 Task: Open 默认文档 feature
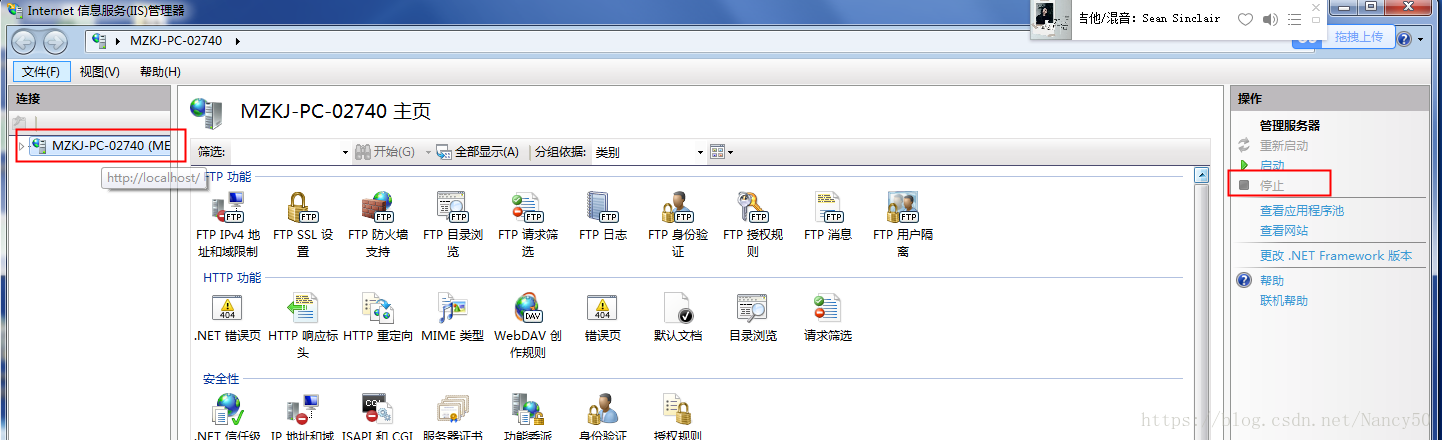point(678,317)
